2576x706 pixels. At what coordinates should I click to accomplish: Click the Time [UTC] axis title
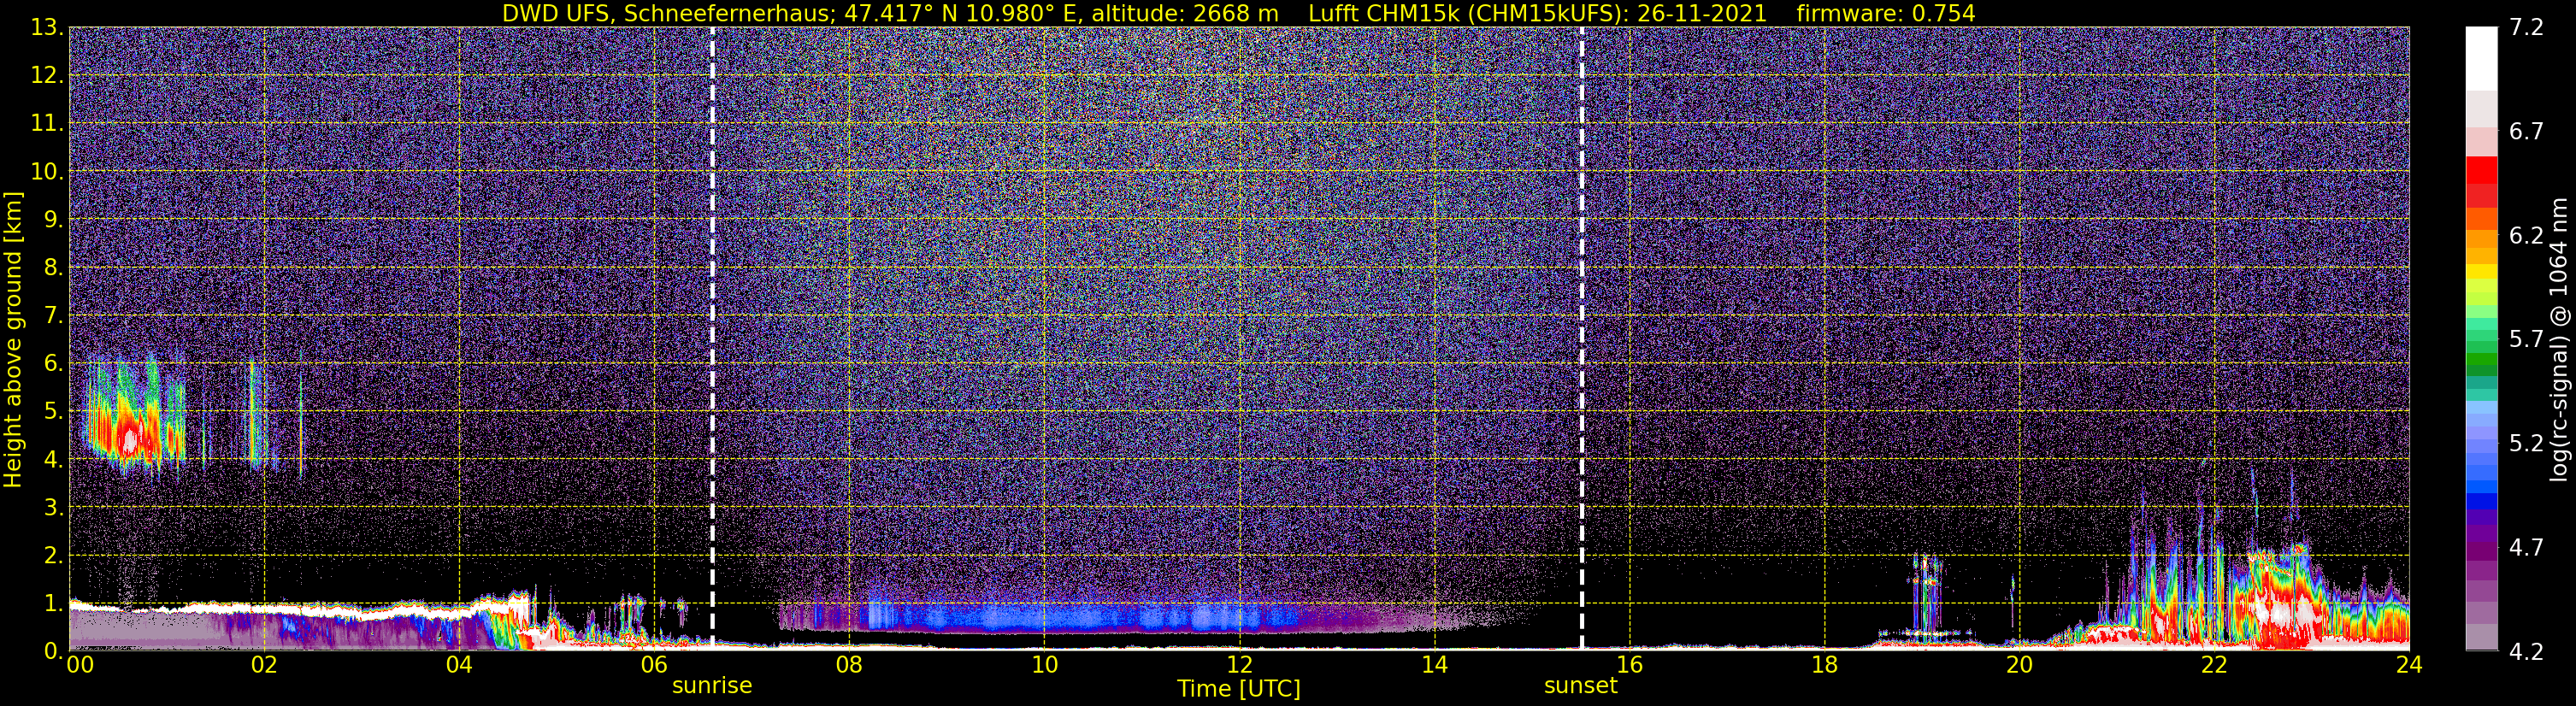(x=1238, y=688)
